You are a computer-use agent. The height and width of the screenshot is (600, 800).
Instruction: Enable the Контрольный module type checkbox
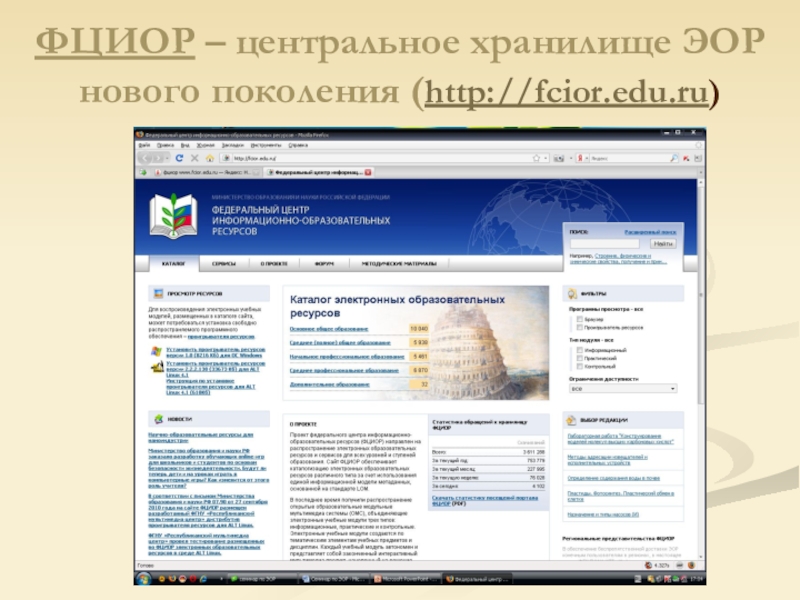tap(580, 366)
